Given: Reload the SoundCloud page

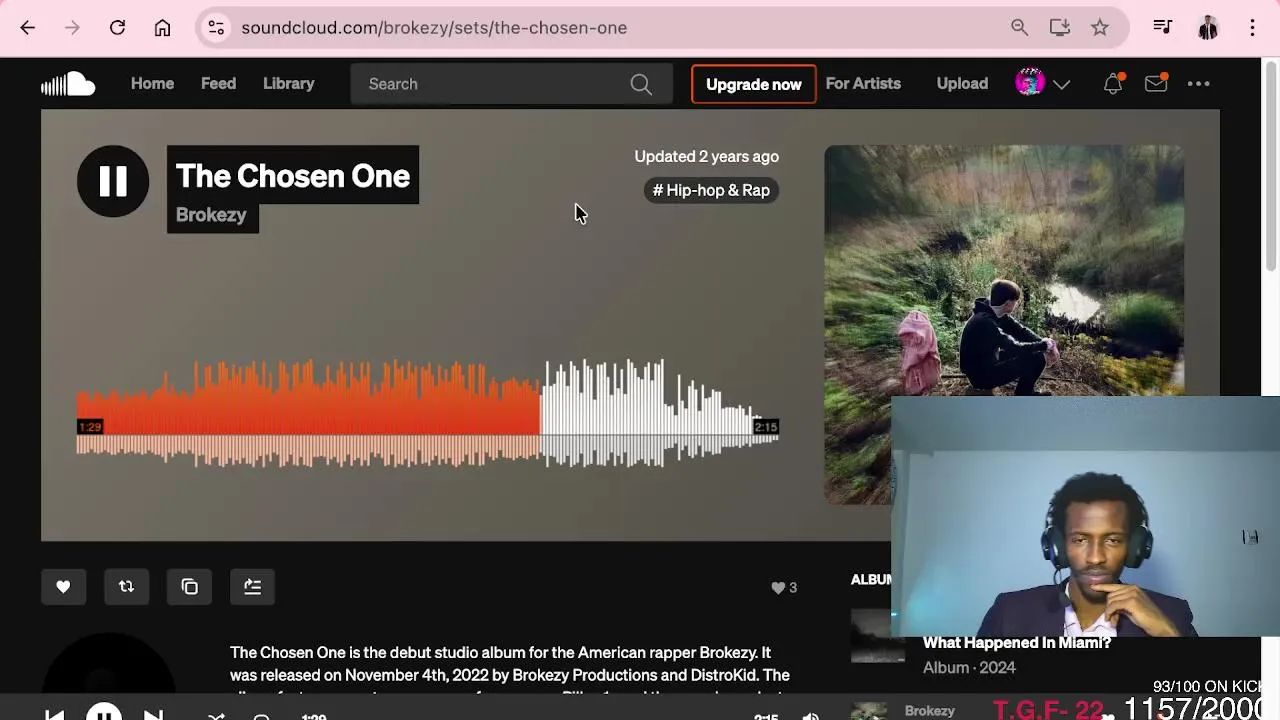Looking at the screenshot, I should (117, 28).
